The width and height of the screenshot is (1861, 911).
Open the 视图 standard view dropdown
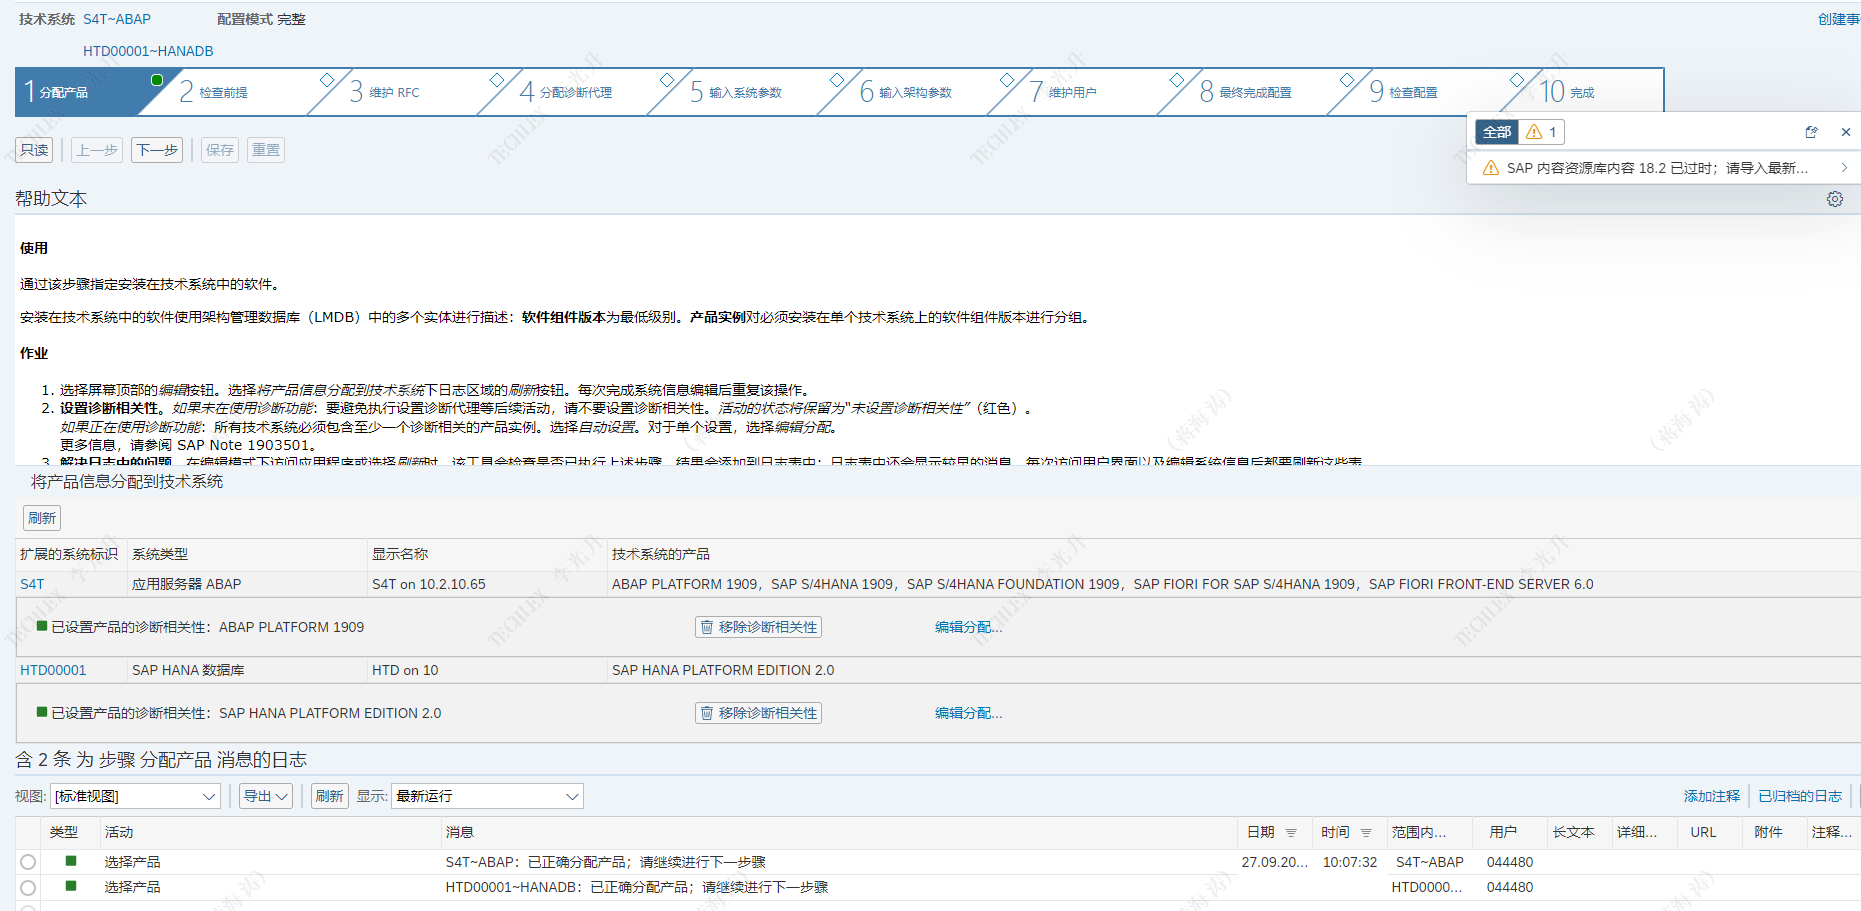136,796
